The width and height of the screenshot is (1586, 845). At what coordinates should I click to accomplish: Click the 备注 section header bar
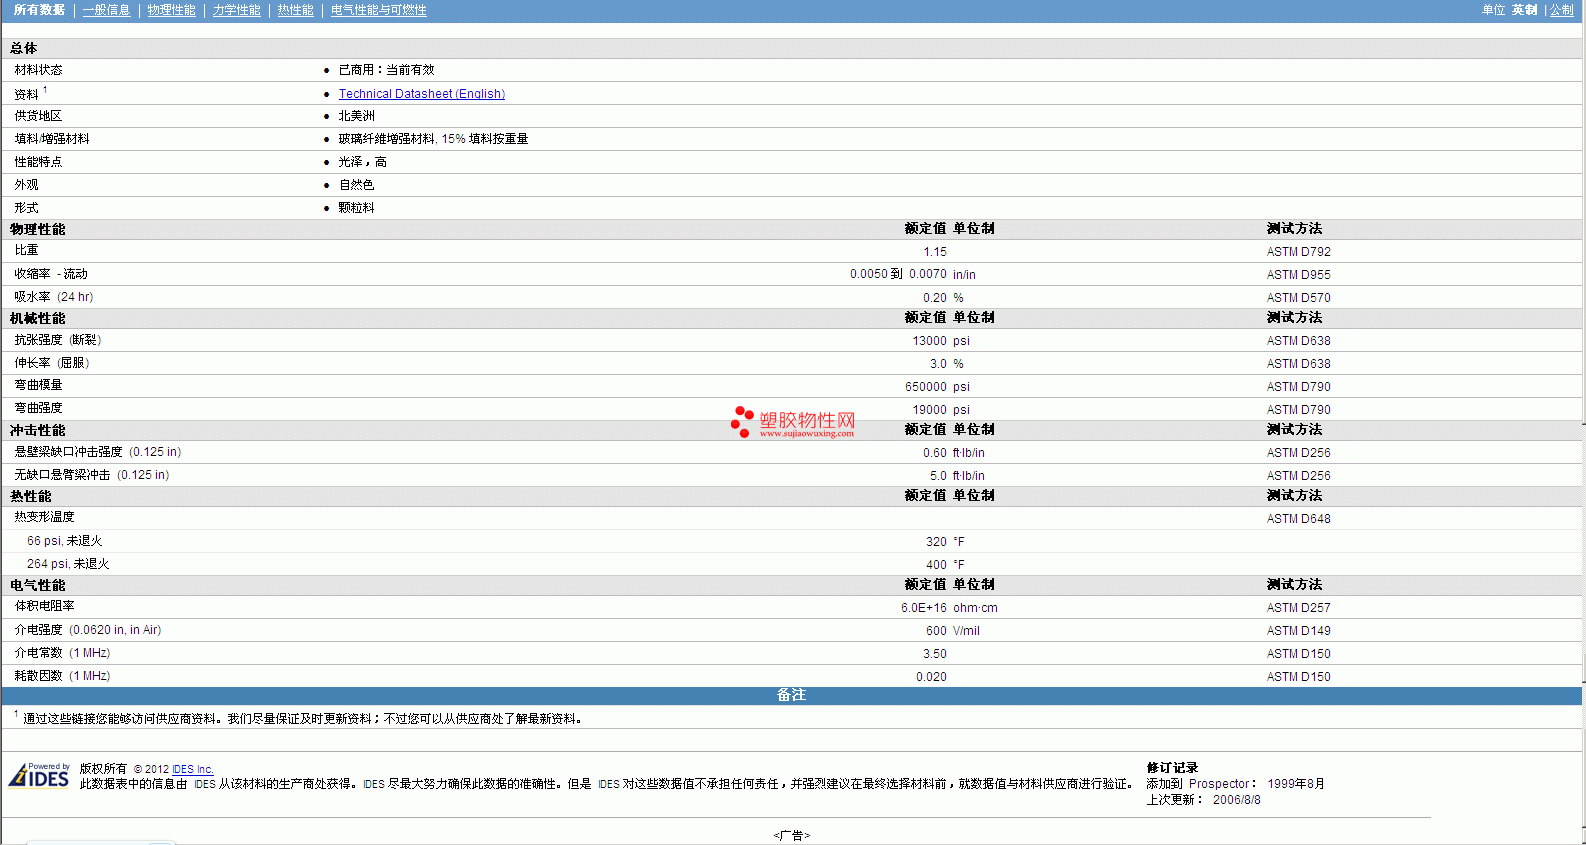(x=791, y=695)
